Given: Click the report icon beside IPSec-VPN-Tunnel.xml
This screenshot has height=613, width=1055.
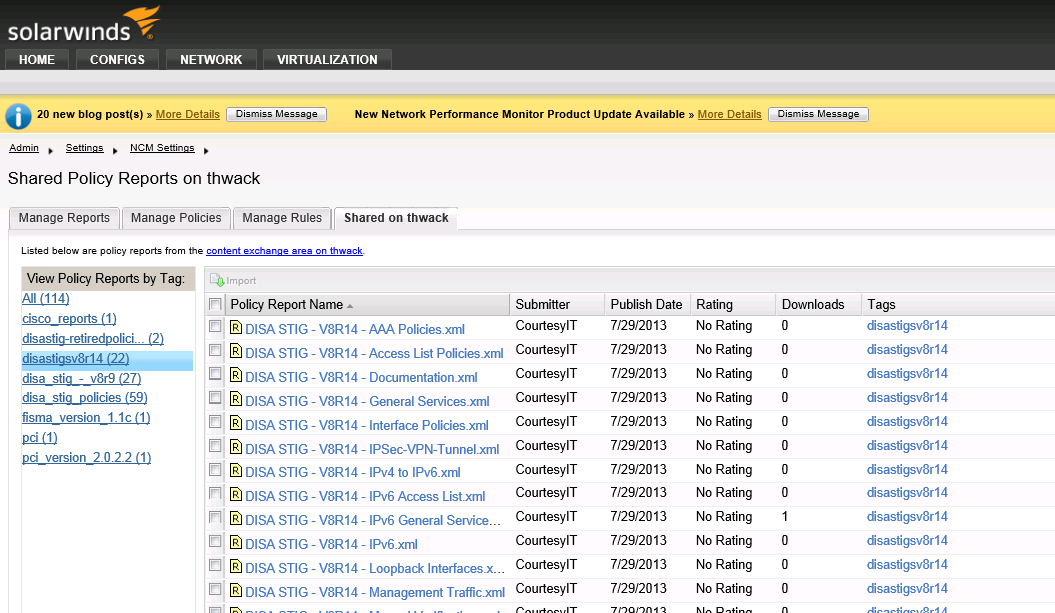Looking at the screenshot, I should click(x=236, y=448).
